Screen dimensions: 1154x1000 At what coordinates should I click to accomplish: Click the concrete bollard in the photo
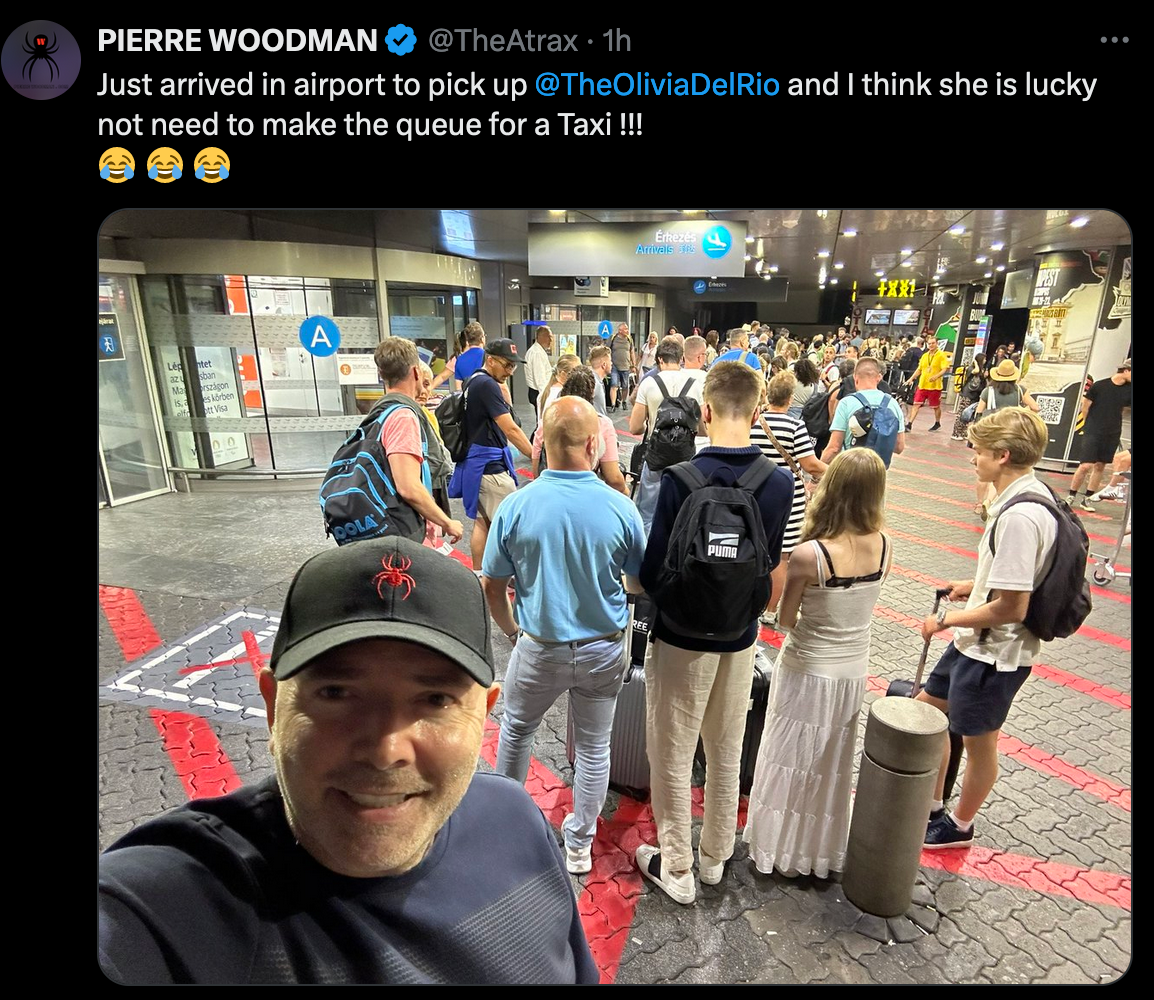click(x=893, y=804)
